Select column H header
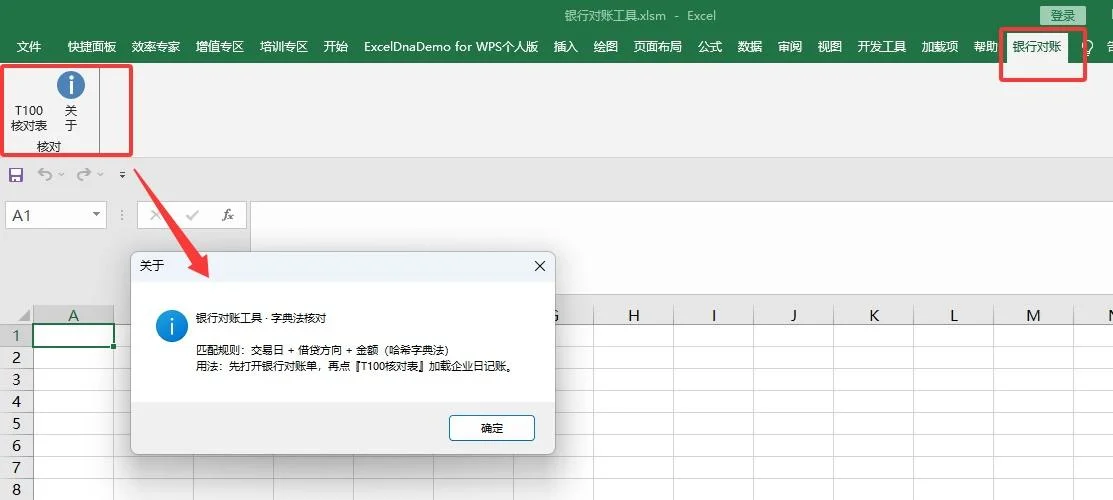1113x500 pixels. [x=634, y=315]
